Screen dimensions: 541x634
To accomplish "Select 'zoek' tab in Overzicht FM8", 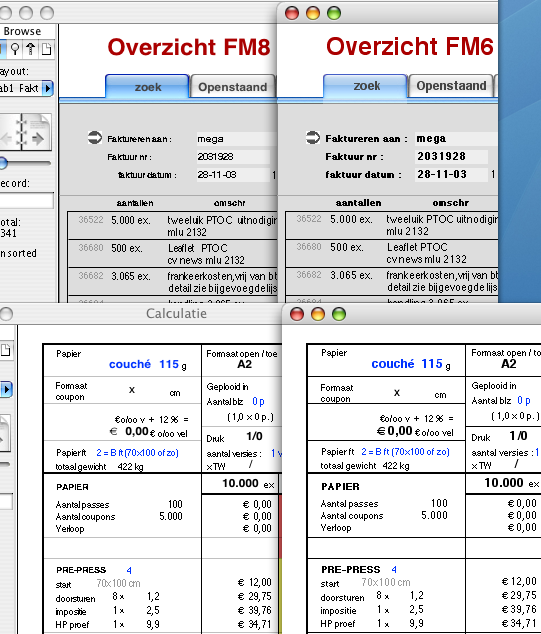I will (148, 86).
